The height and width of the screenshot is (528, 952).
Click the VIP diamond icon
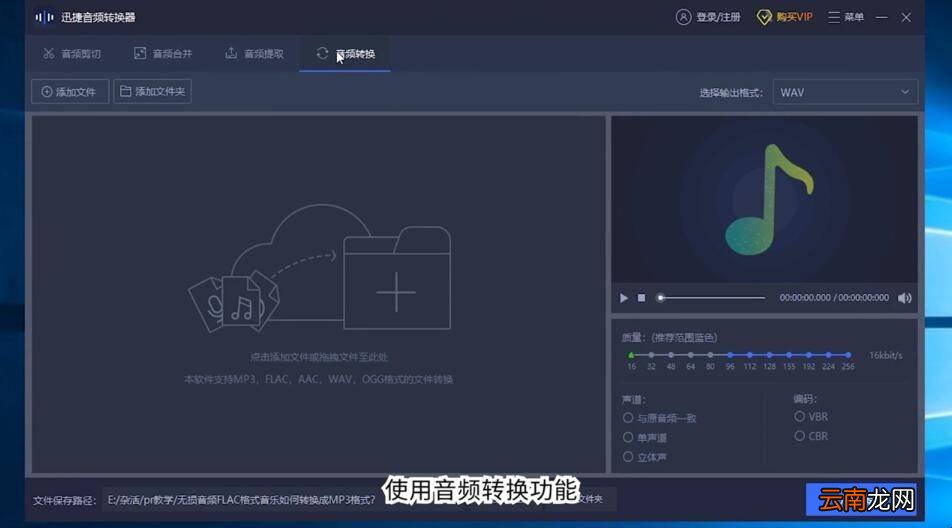coord(764,17)
